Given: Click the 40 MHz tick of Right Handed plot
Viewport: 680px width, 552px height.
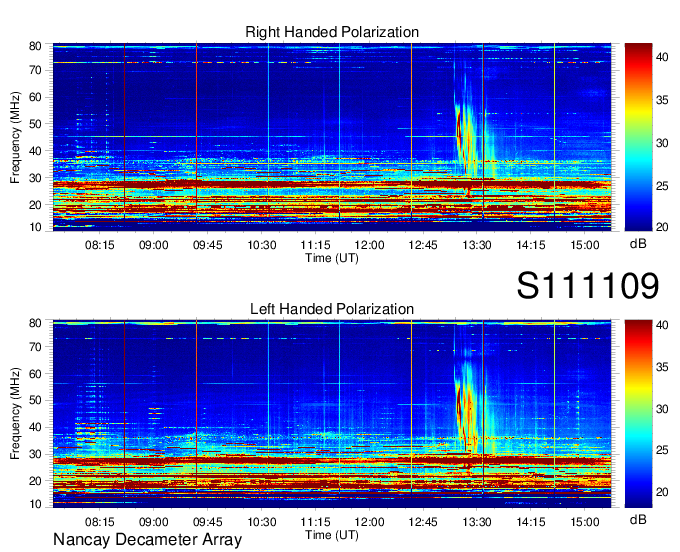Looking at the screenshot, I should click(35, 151).
